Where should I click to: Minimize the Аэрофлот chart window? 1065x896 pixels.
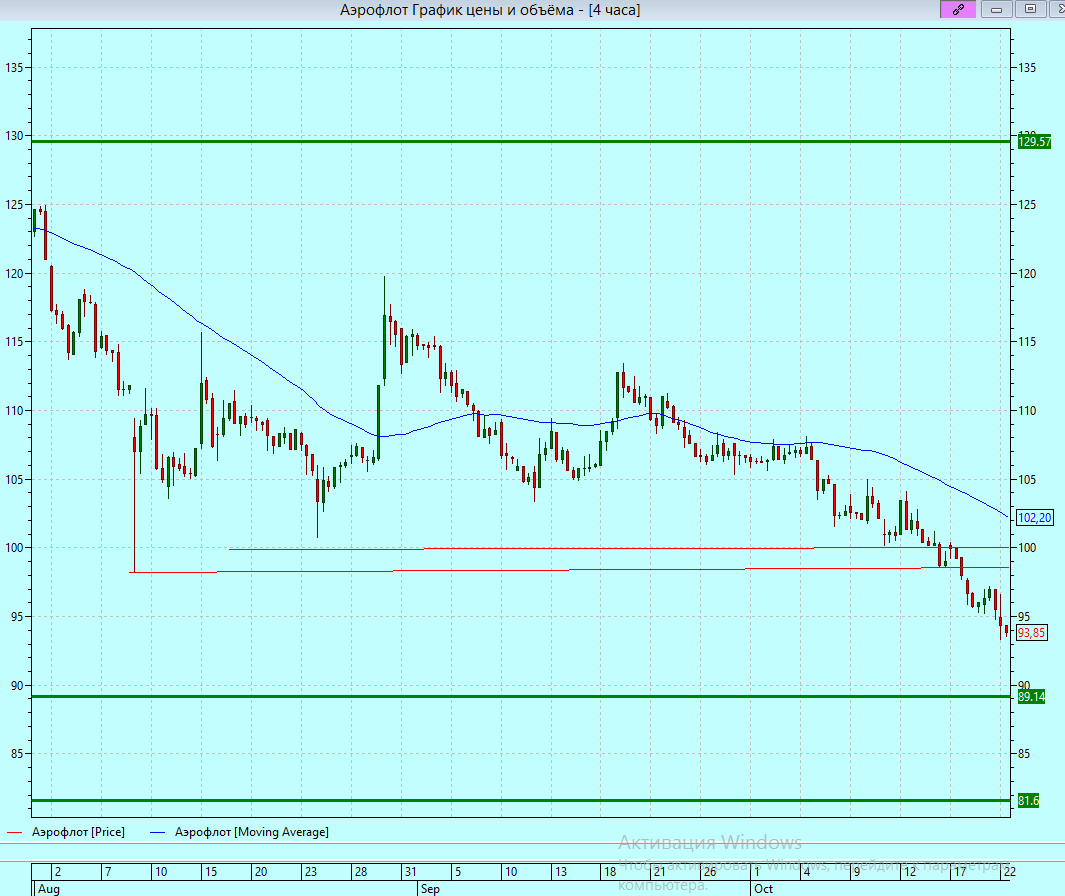(996, 10)
